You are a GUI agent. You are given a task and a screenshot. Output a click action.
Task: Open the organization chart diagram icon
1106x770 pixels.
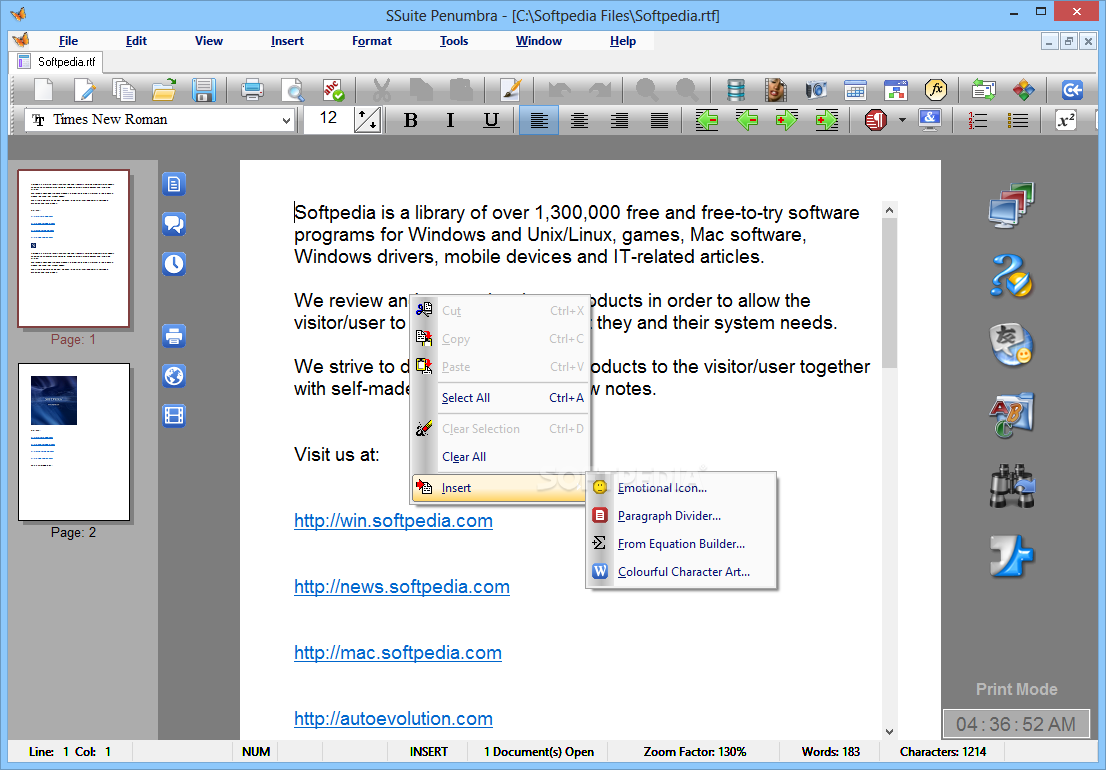point(896,90)
